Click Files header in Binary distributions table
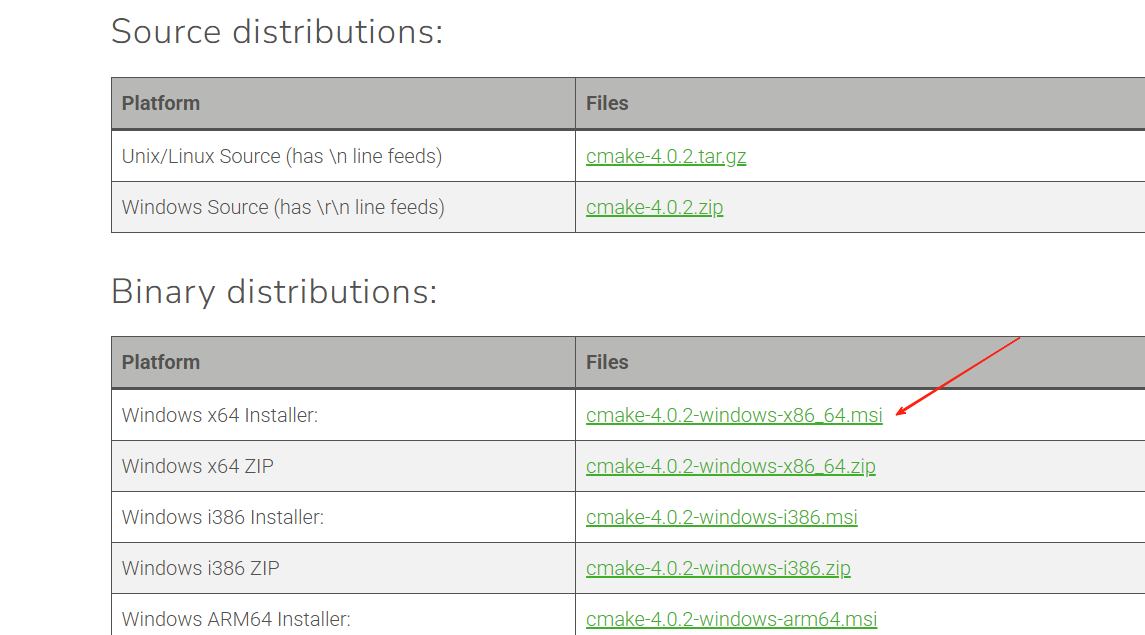Viewport: 1145px width, 635px height. [607, 362]
